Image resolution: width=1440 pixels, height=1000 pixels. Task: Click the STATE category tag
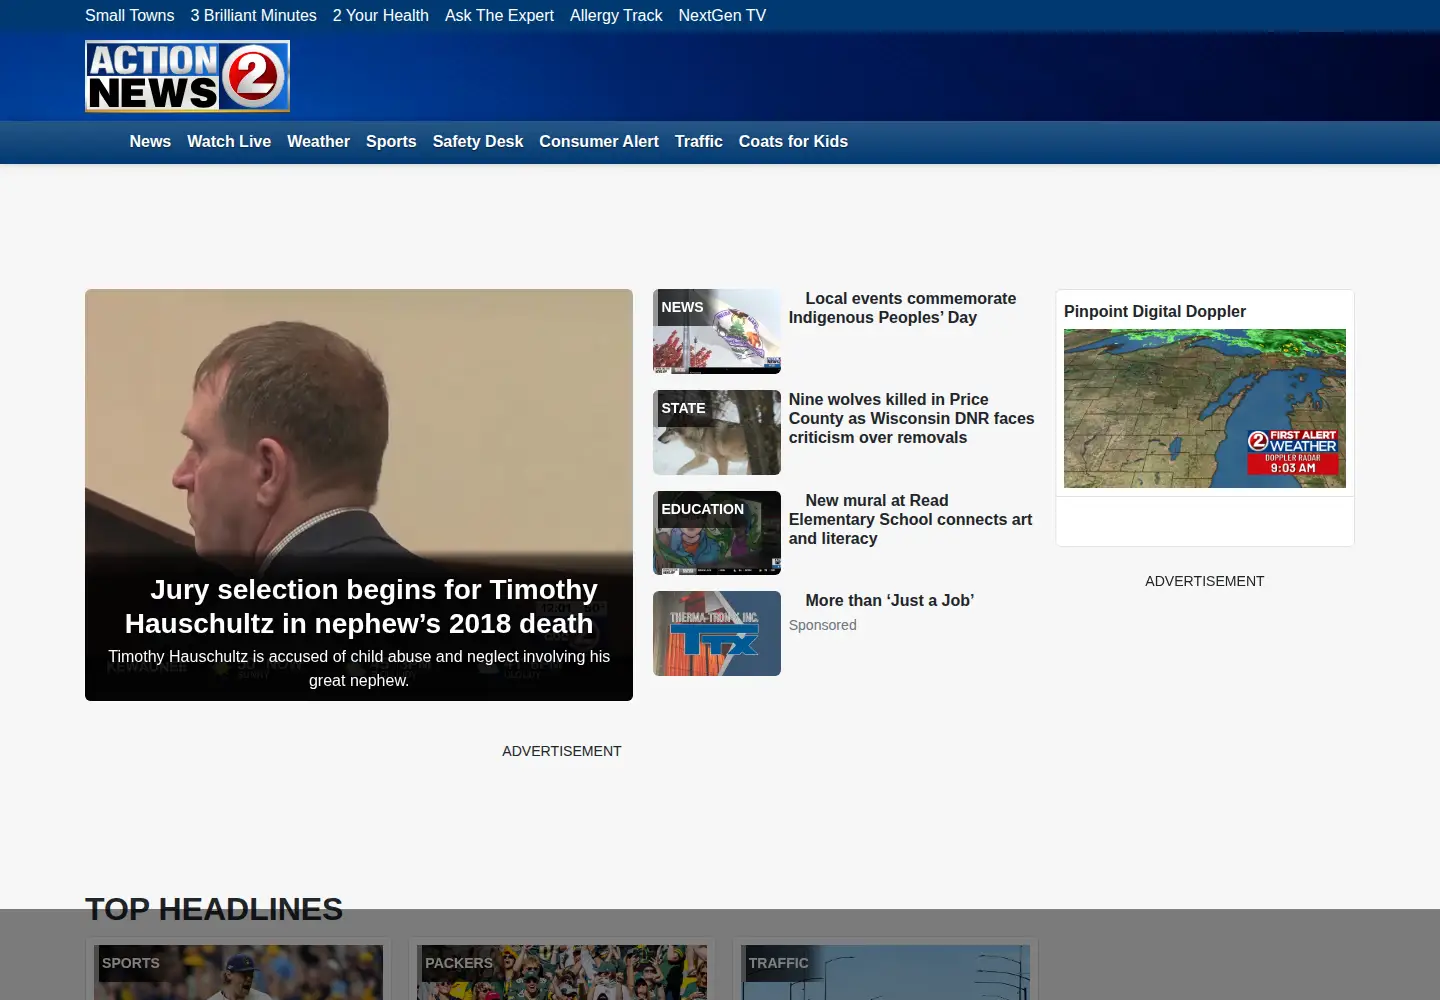point(683,408)
